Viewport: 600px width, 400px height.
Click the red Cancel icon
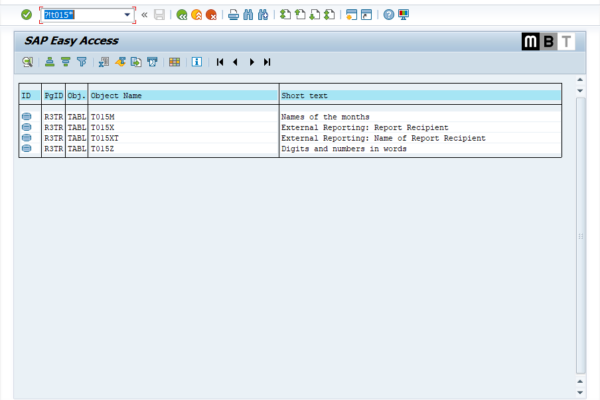pyautogui.click(x=211, y=15)
